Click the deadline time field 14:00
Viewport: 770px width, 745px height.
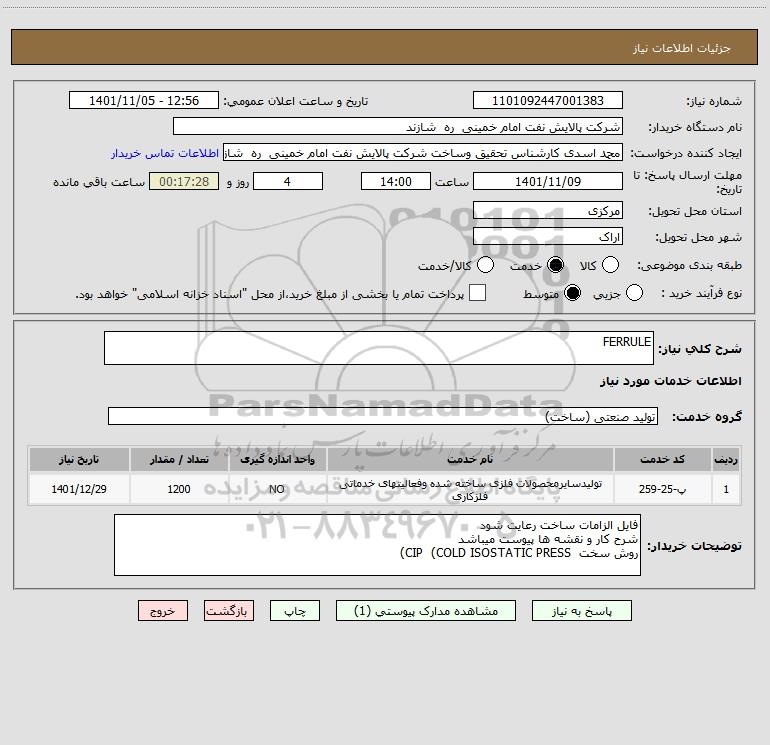pyautogui.click(x=396, y=181)
